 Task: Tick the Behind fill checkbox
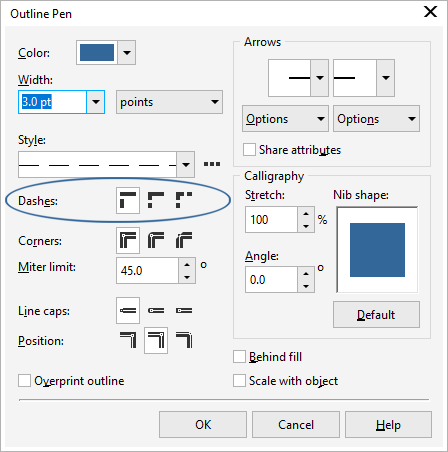pyautogui.click(x=239, y=356)
